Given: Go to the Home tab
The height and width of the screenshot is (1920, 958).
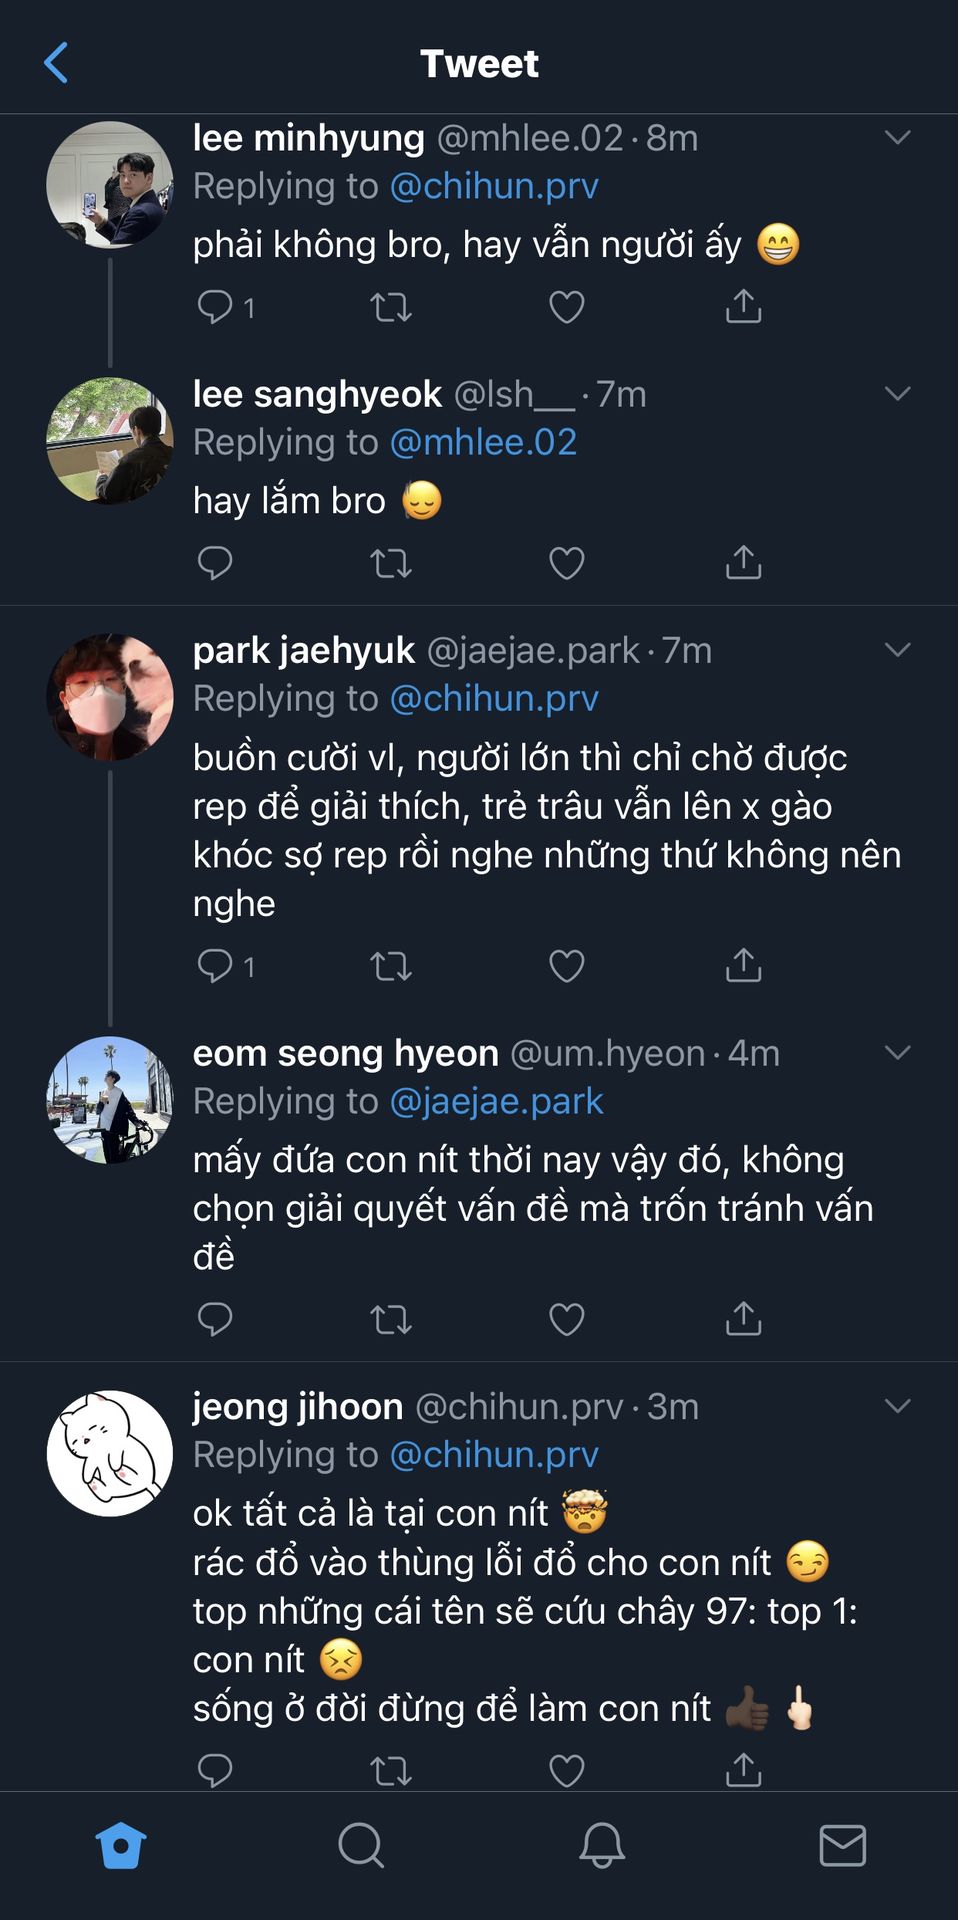Looking at the screenshot, I should coord(121,1845).
